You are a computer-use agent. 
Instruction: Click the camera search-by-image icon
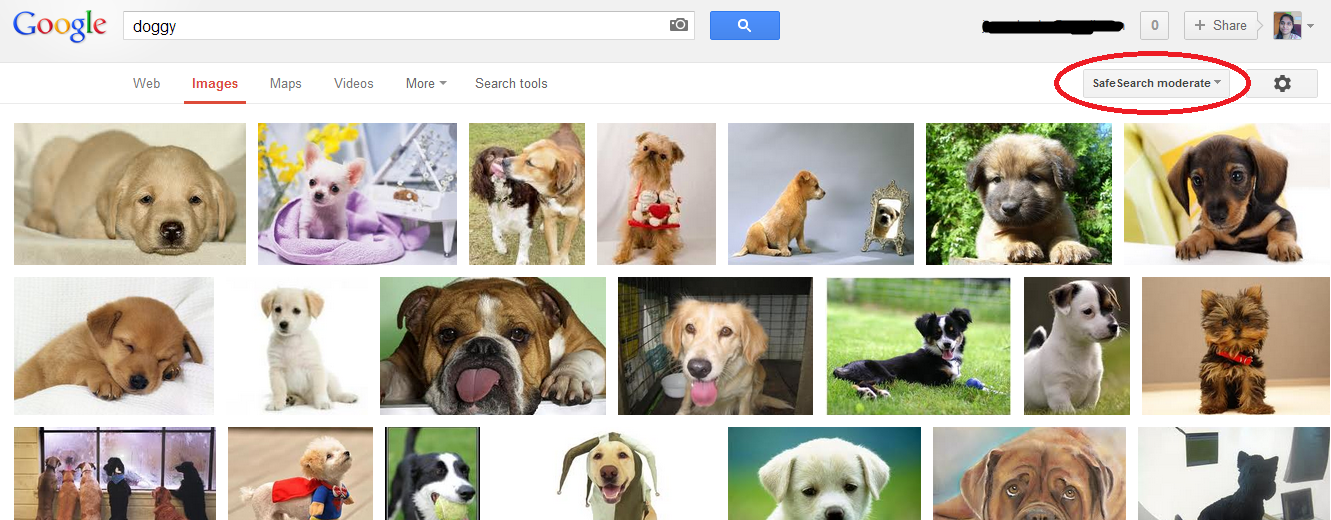click(679, 25)
